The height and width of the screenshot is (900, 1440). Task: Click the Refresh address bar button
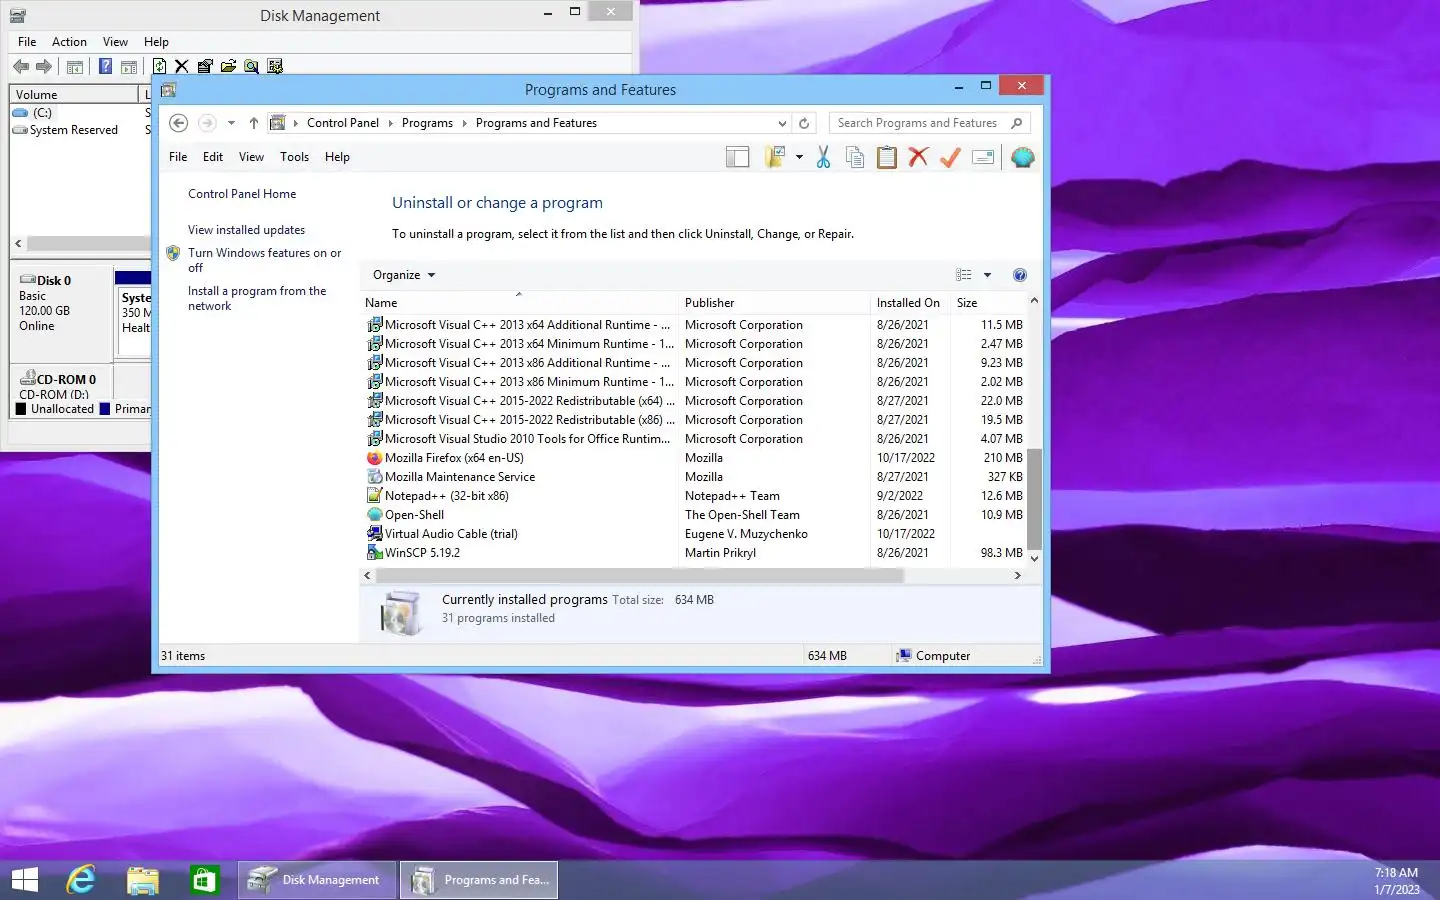804,123
